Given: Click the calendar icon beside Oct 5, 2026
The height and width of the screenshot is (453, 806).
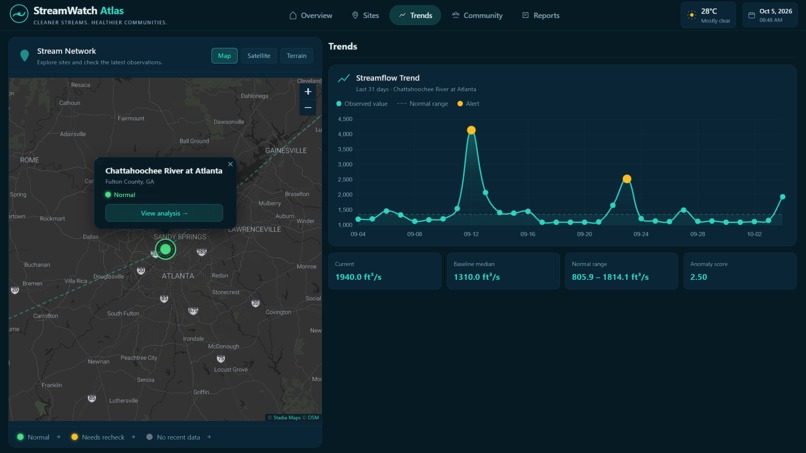Looking at the screenshot, I should 751,15.
